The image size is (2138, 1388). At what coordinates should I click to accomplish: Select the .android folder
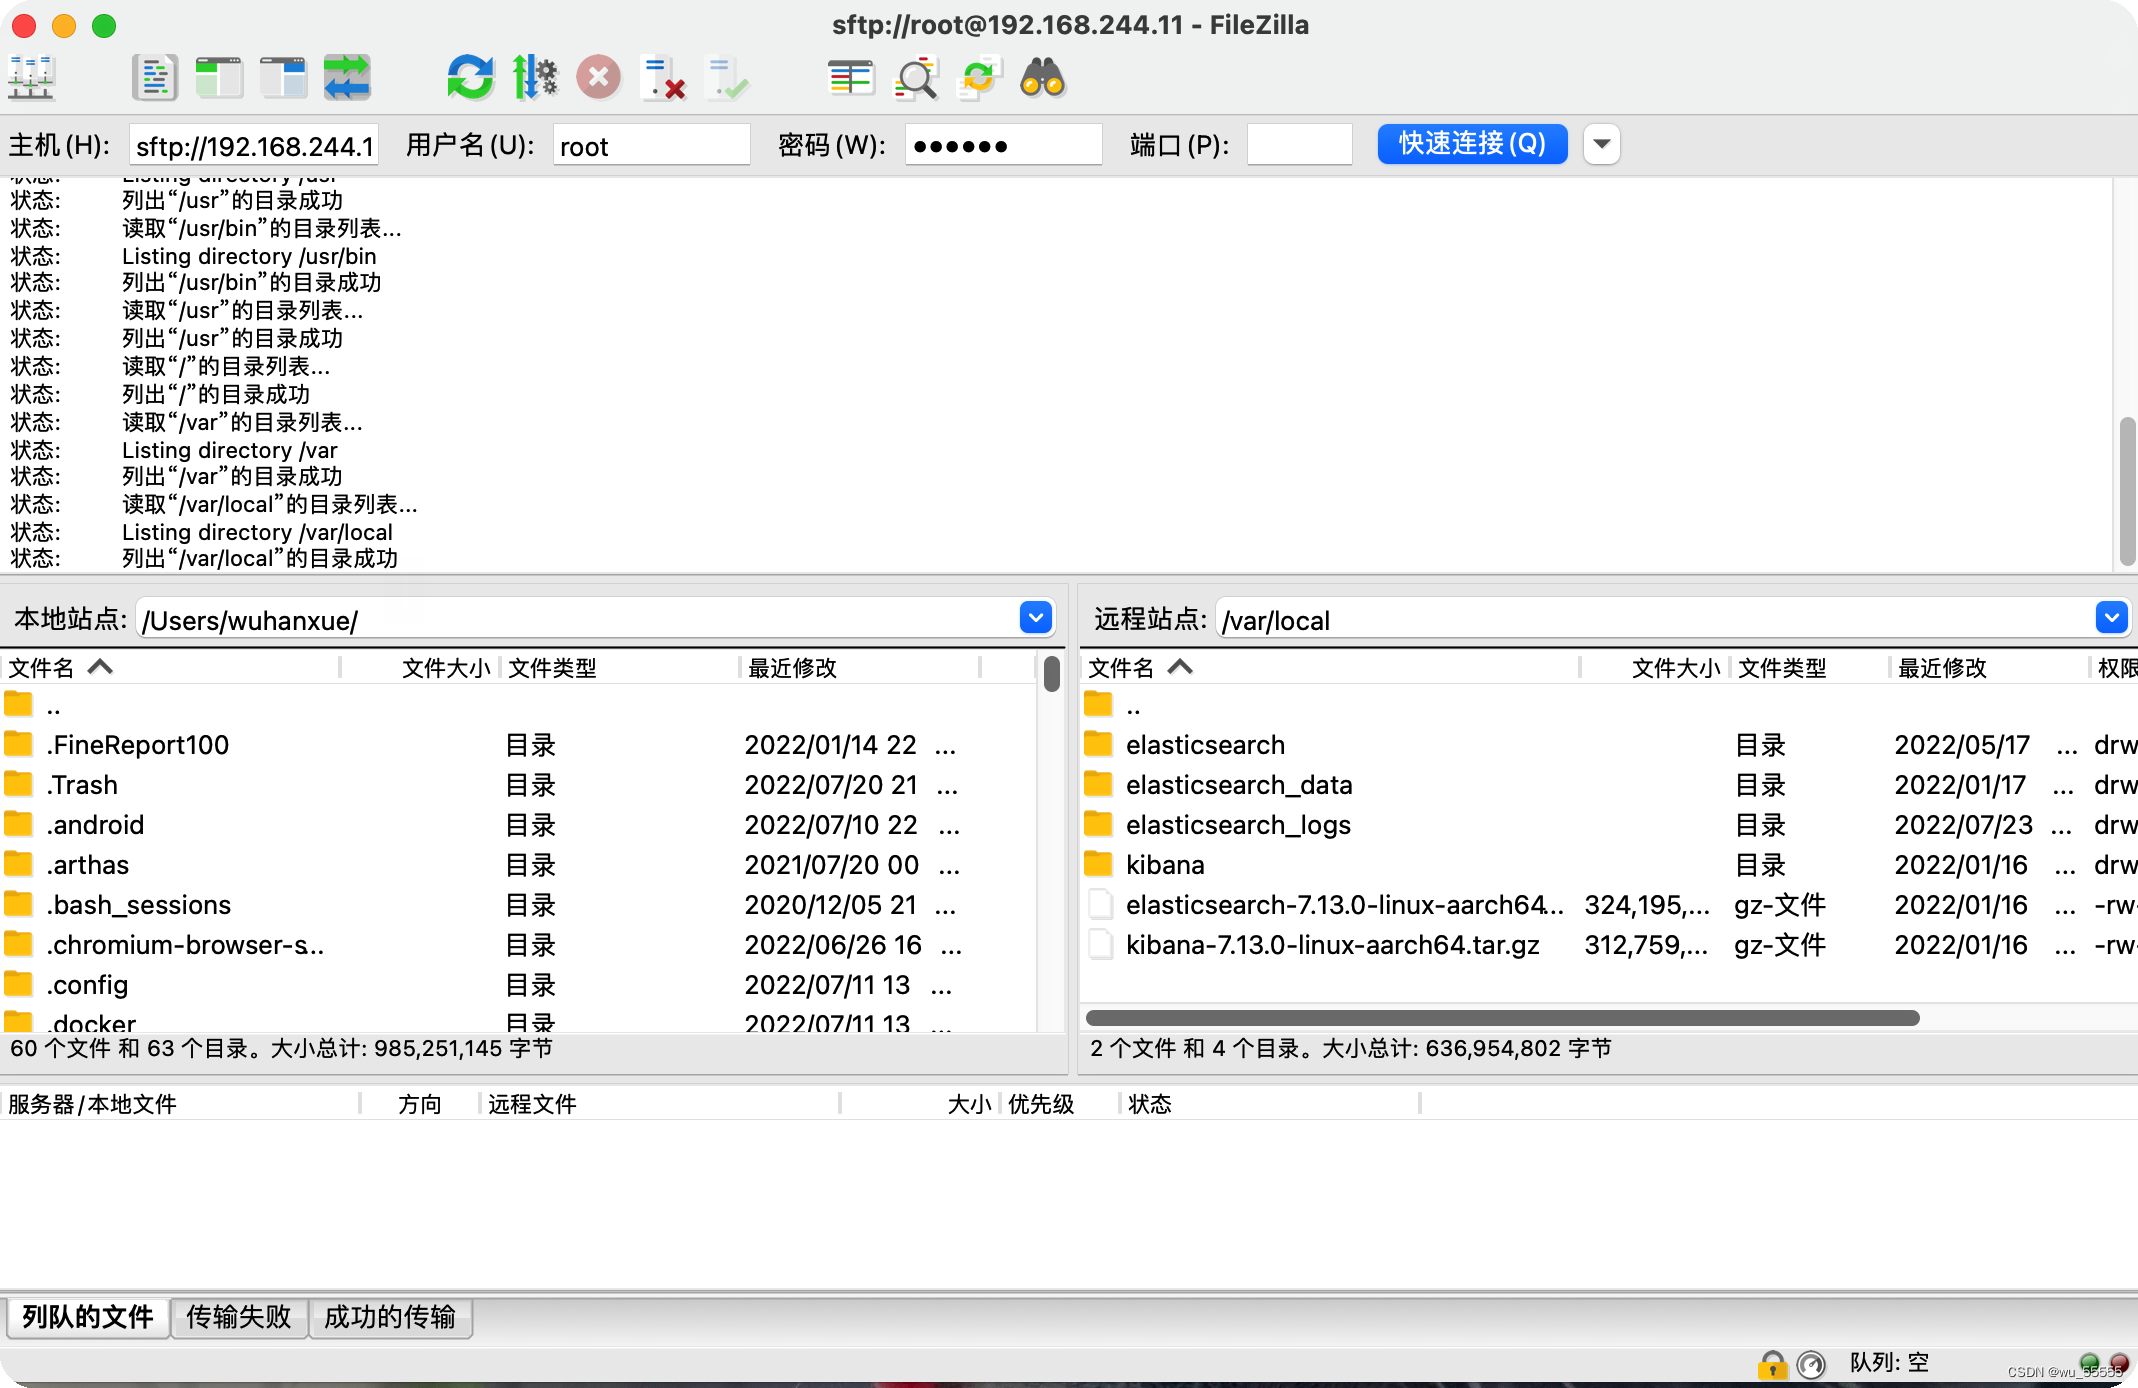pyautogui.click(x=518, y=825)
